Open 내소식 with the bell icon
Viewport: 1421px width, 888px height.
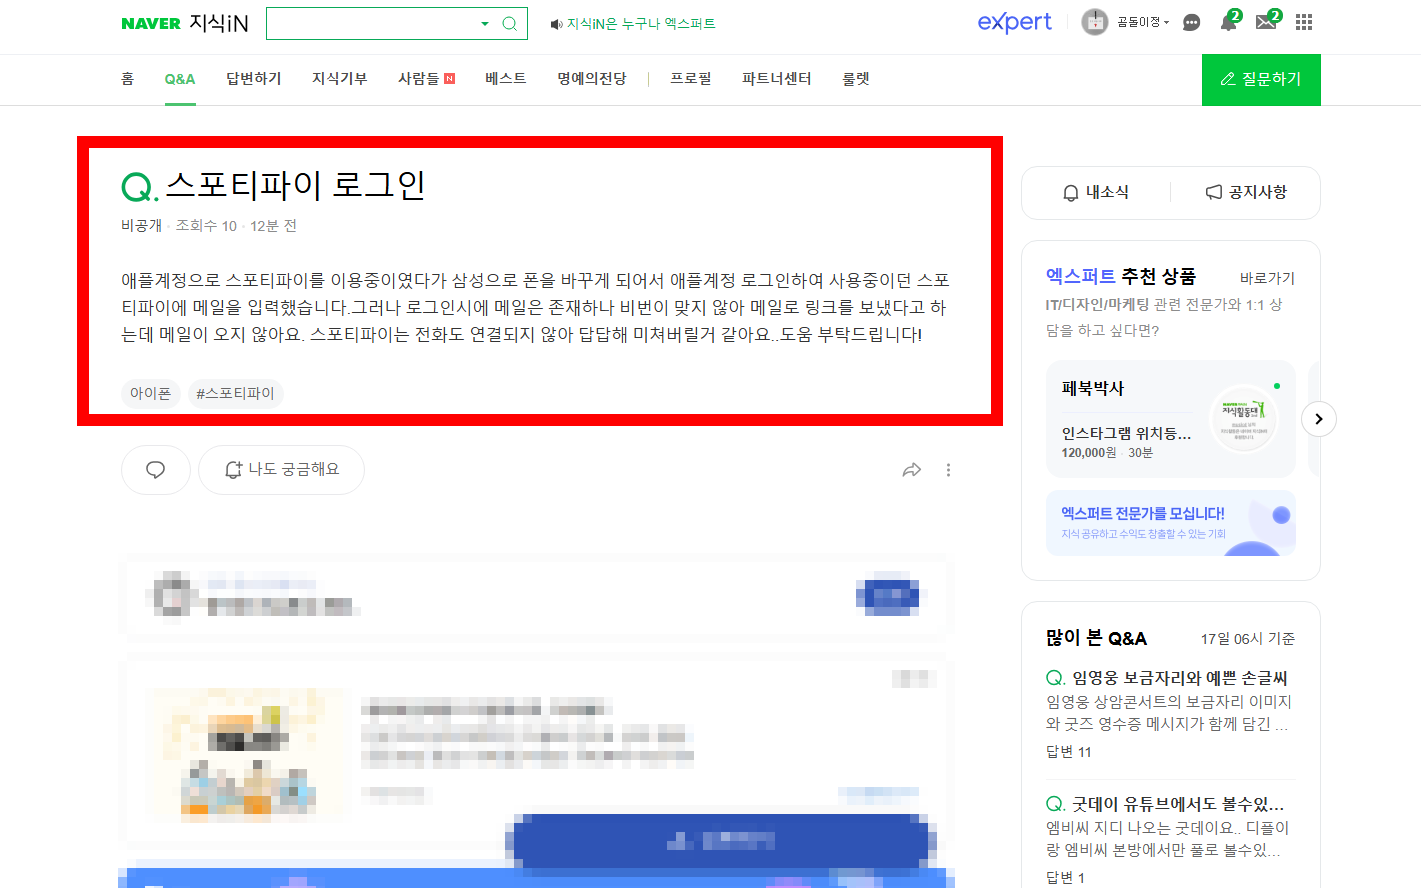[x=1096, y=192]
